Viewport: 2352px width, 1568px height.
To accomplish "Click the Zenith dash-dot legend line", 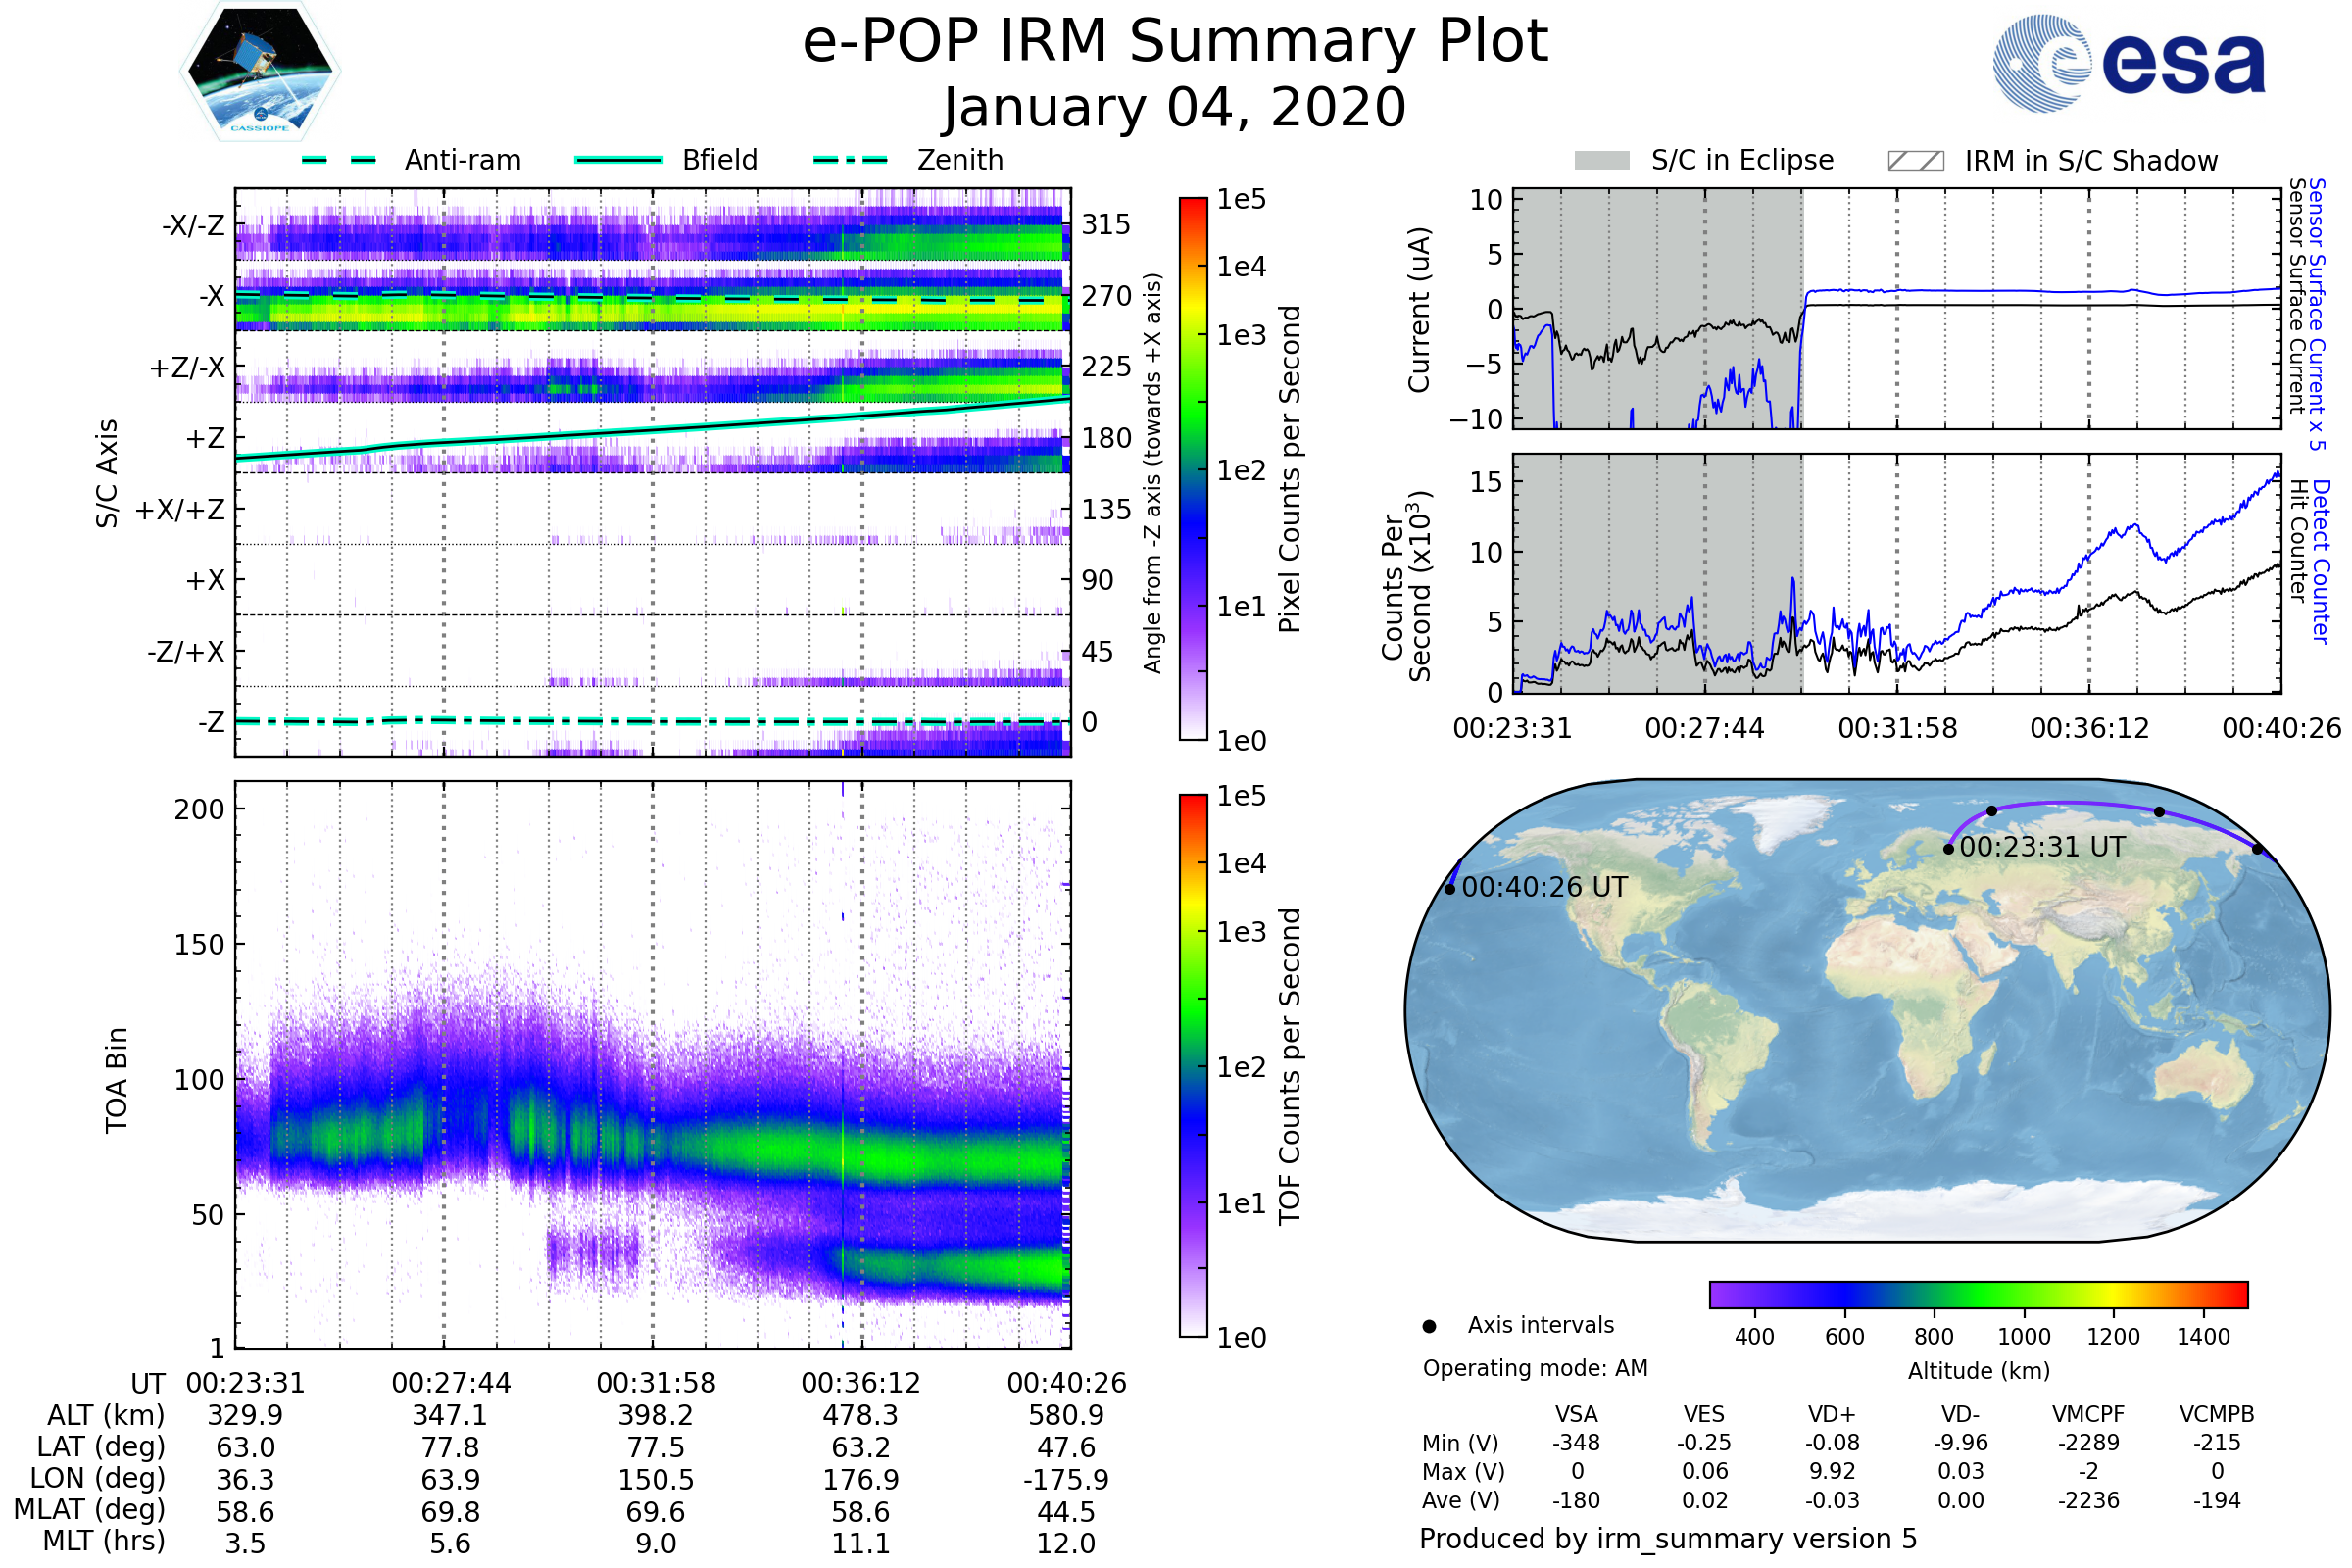I will pyautogui.click(x=850, y=160).
